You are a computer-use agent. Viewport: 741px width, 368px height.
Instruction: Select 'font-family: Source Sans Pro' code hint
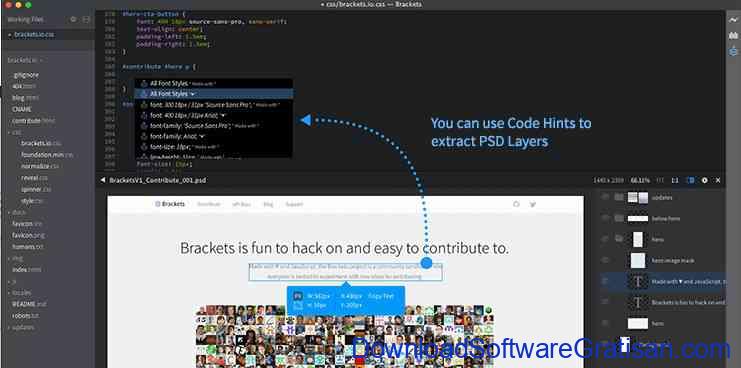(214, 126)
